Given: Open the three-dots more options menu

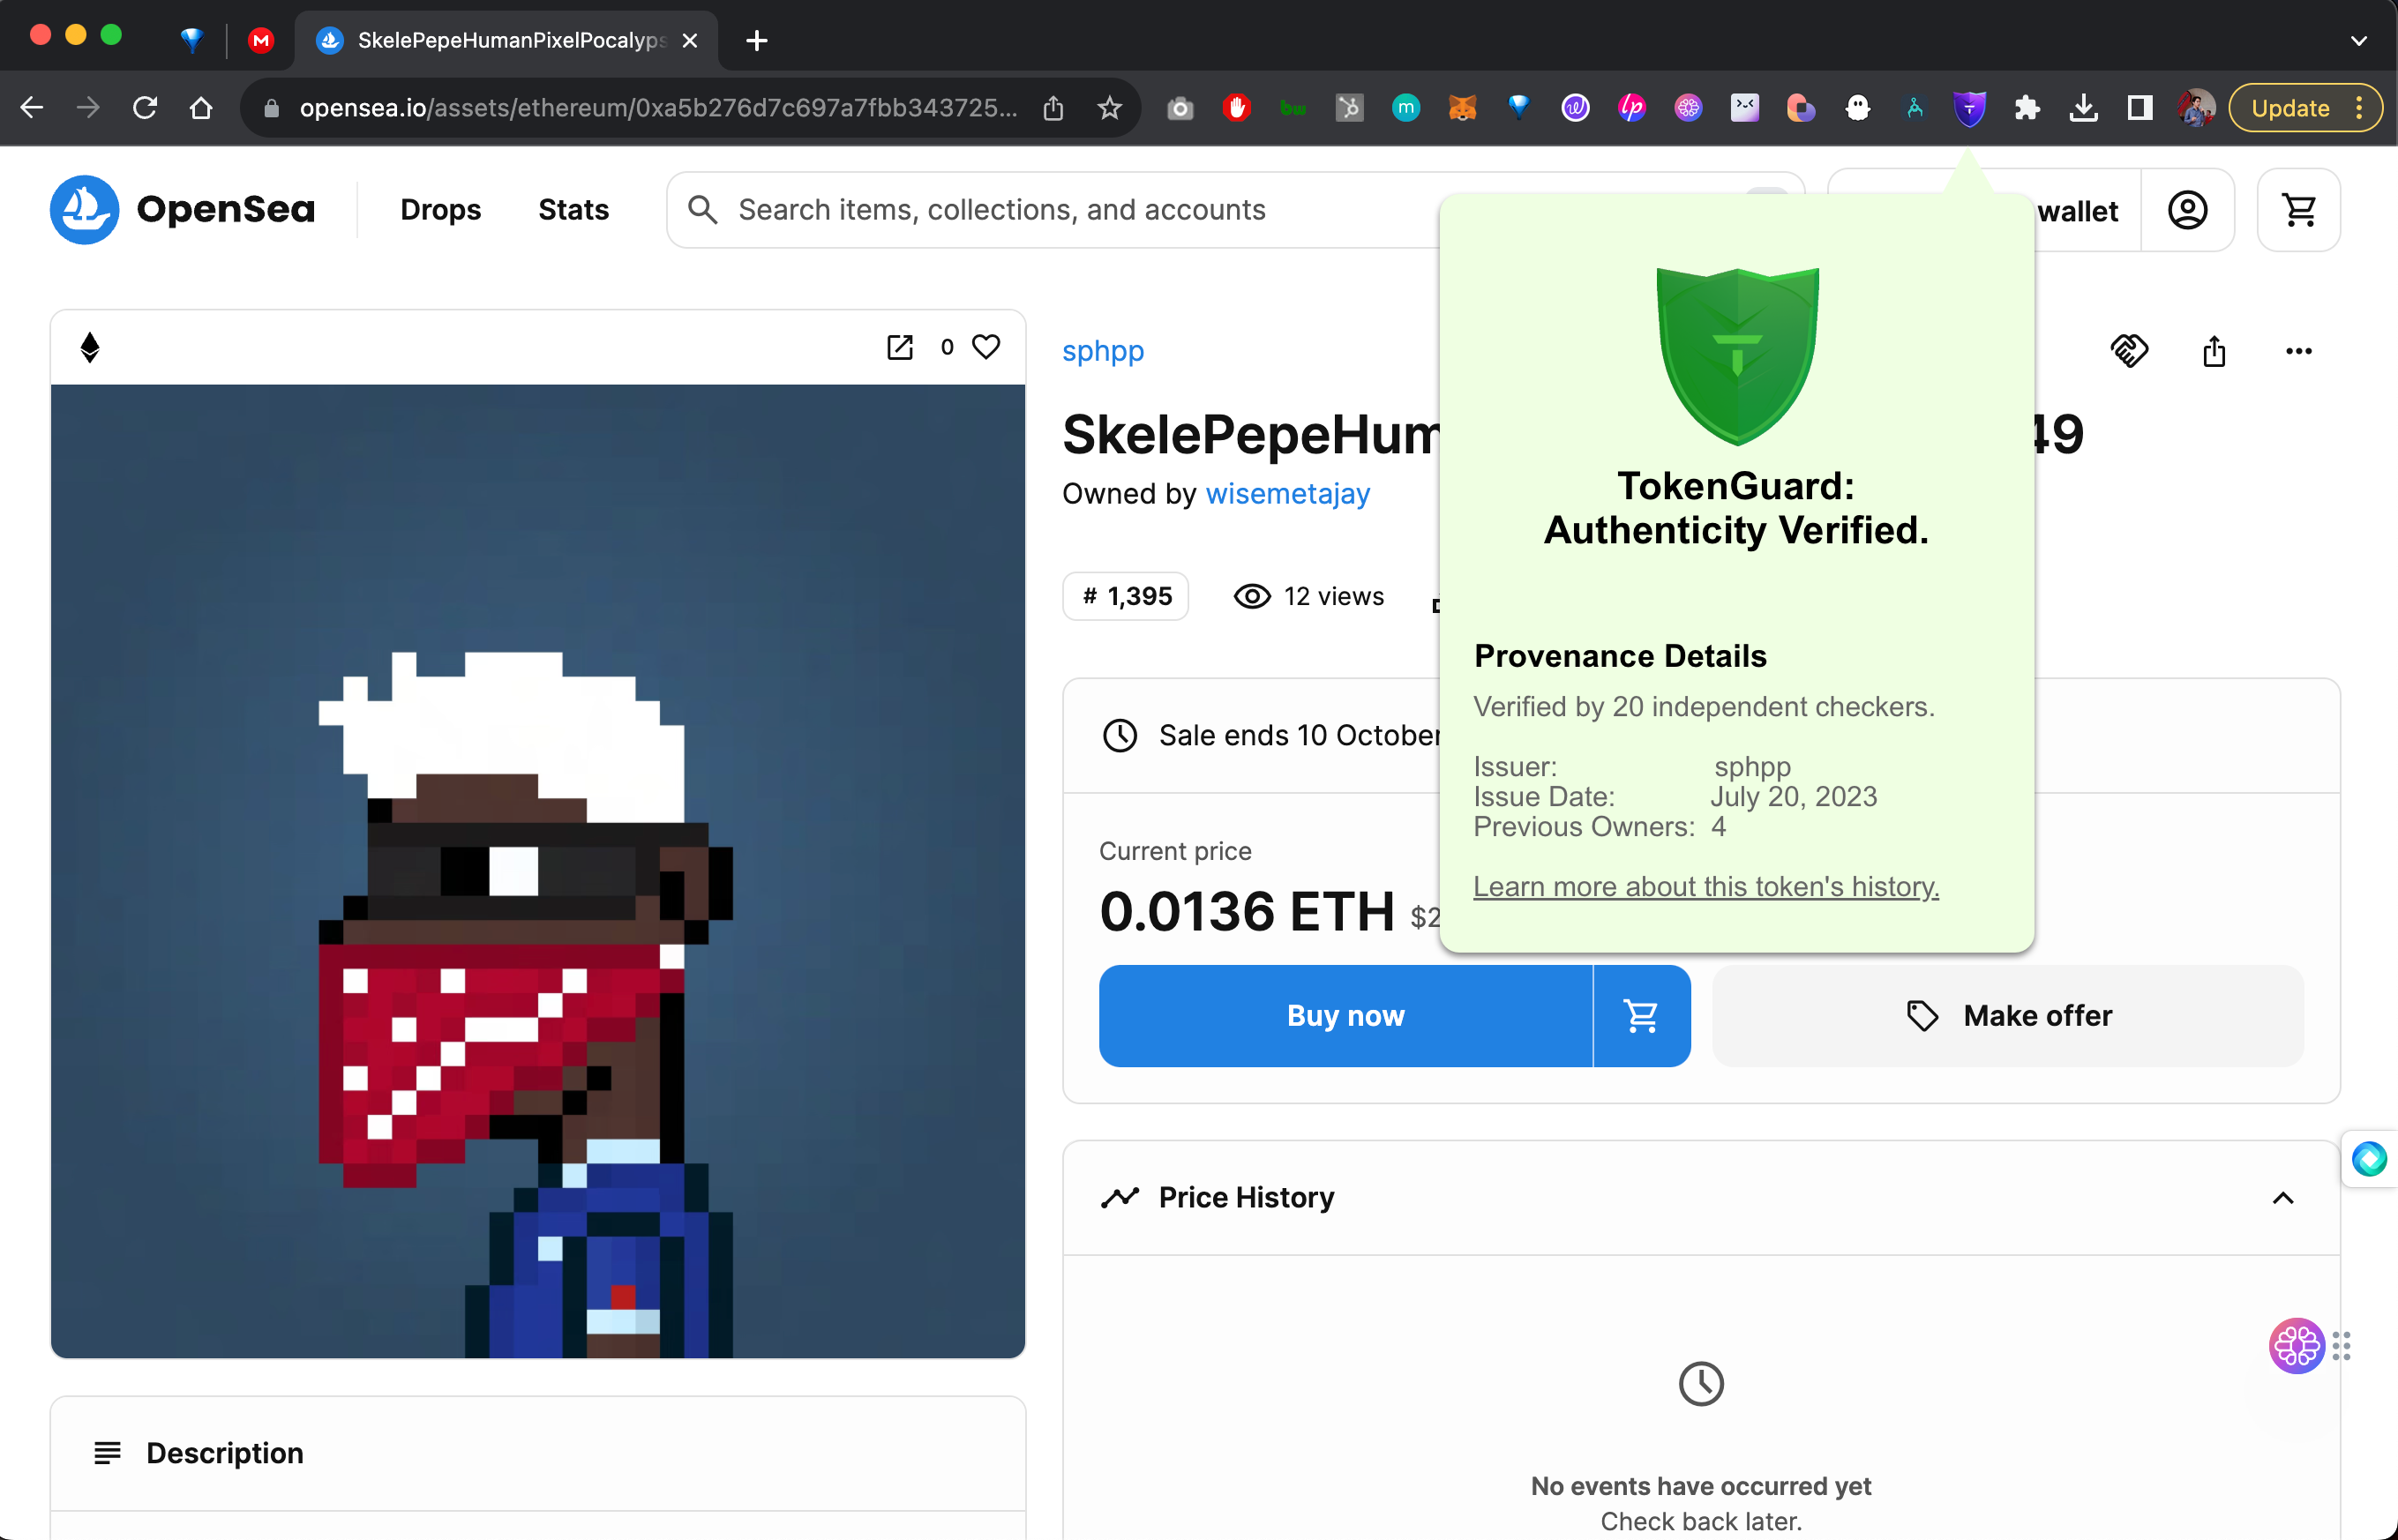Looking at the screenshot, I should (2298, 351).
